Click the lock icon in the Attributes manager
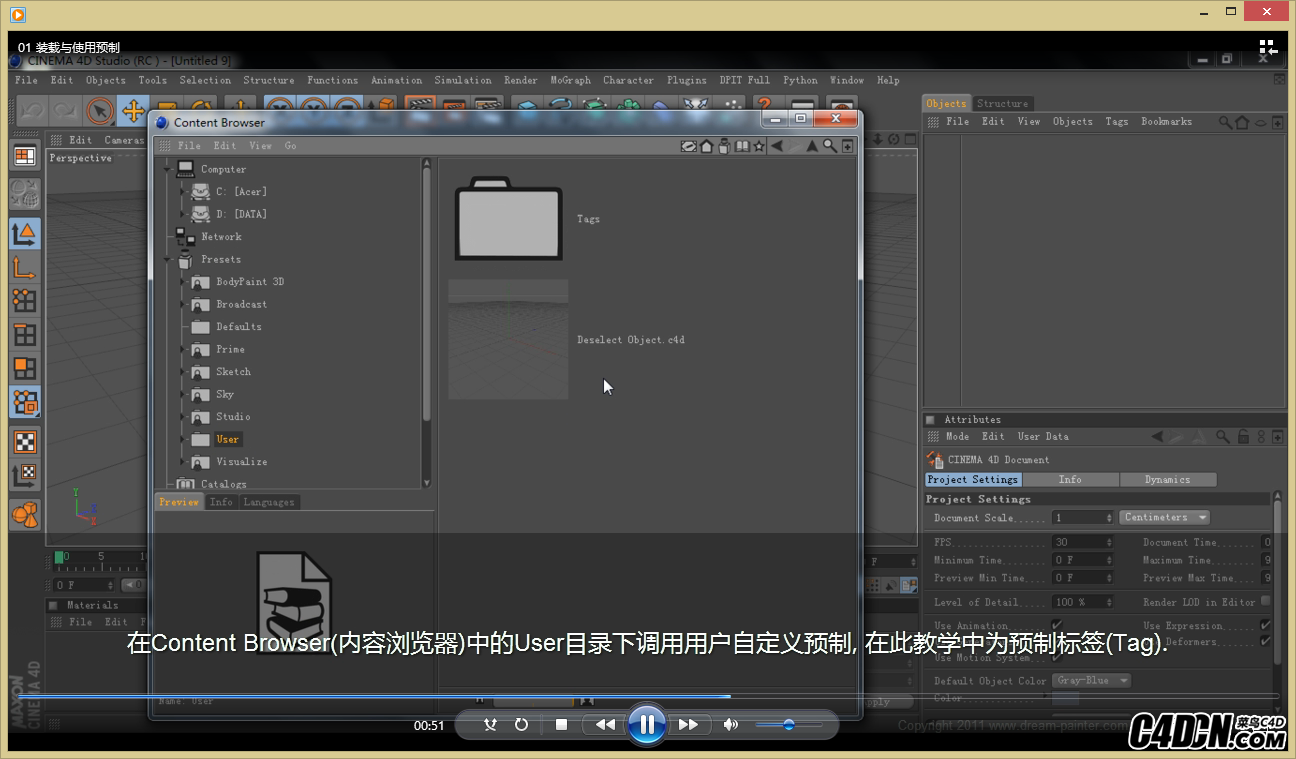This screenshot has height=759, width=1296. click(x=1243, y=437)
